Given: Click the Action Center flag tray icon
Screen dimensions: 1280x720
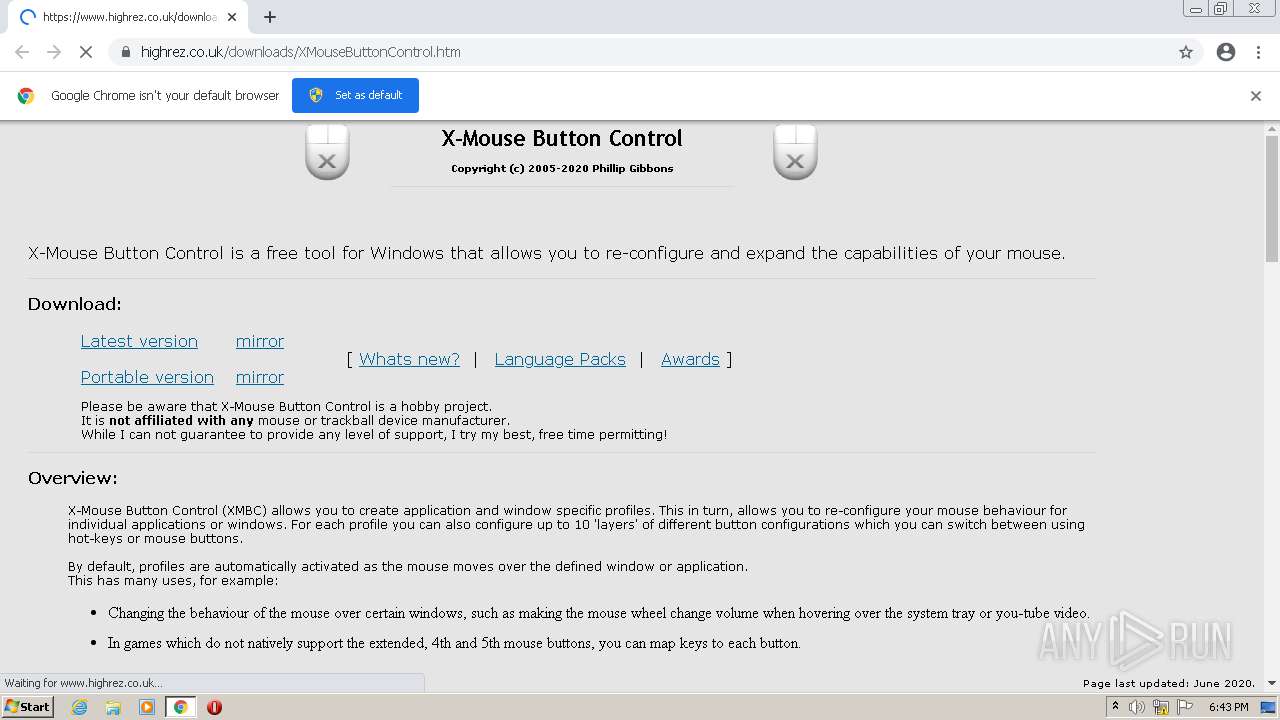Looking at the screenshot, I should point(1185,707).
